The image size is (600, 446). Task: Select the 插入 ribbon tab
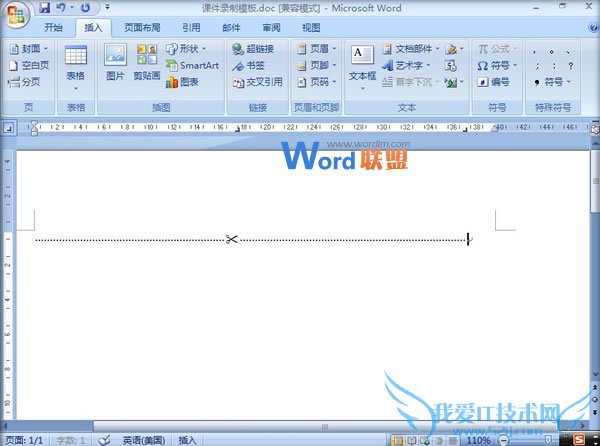[93, 28]
